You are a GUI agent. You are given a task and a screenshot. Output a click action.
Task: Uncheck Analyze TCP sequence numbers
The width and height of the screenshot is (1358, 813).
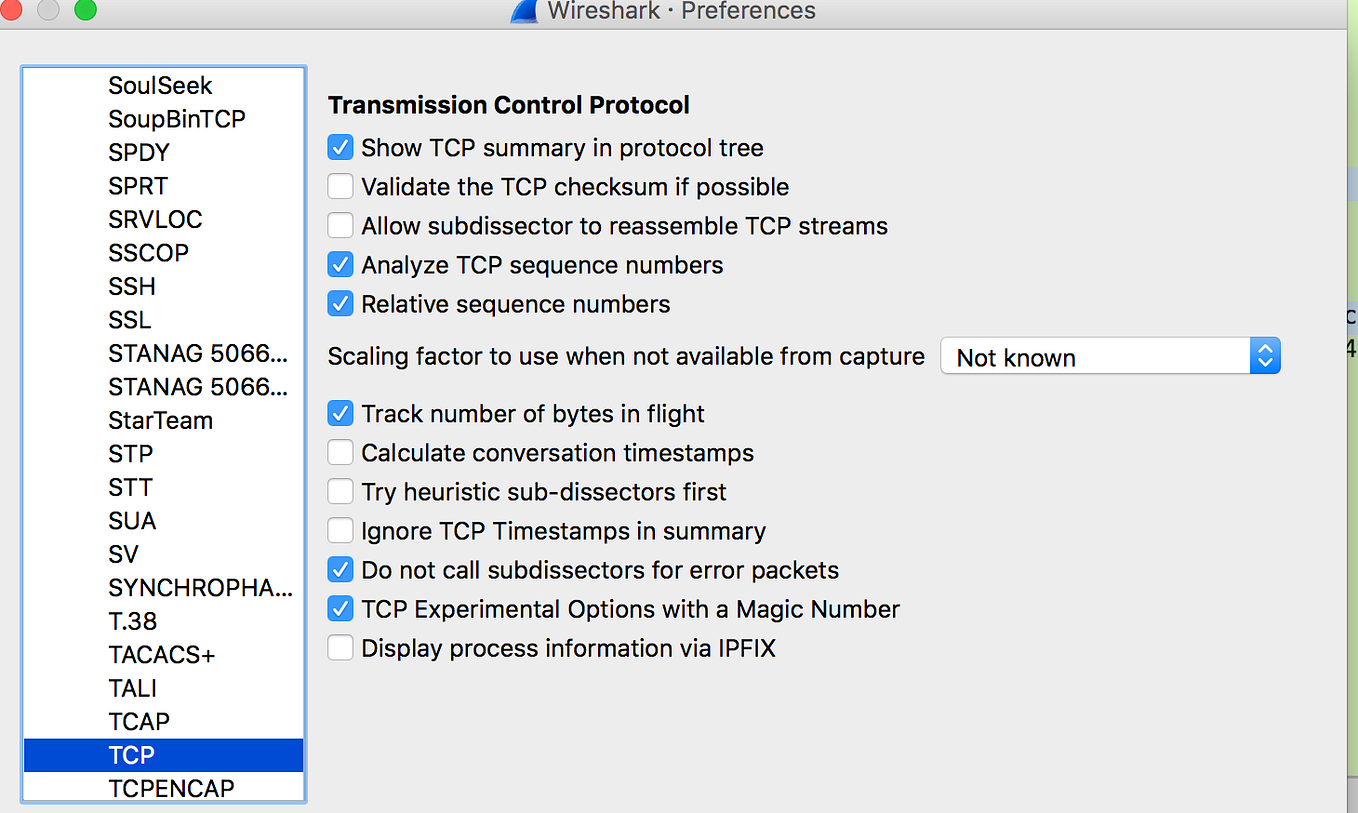[341, 265]
